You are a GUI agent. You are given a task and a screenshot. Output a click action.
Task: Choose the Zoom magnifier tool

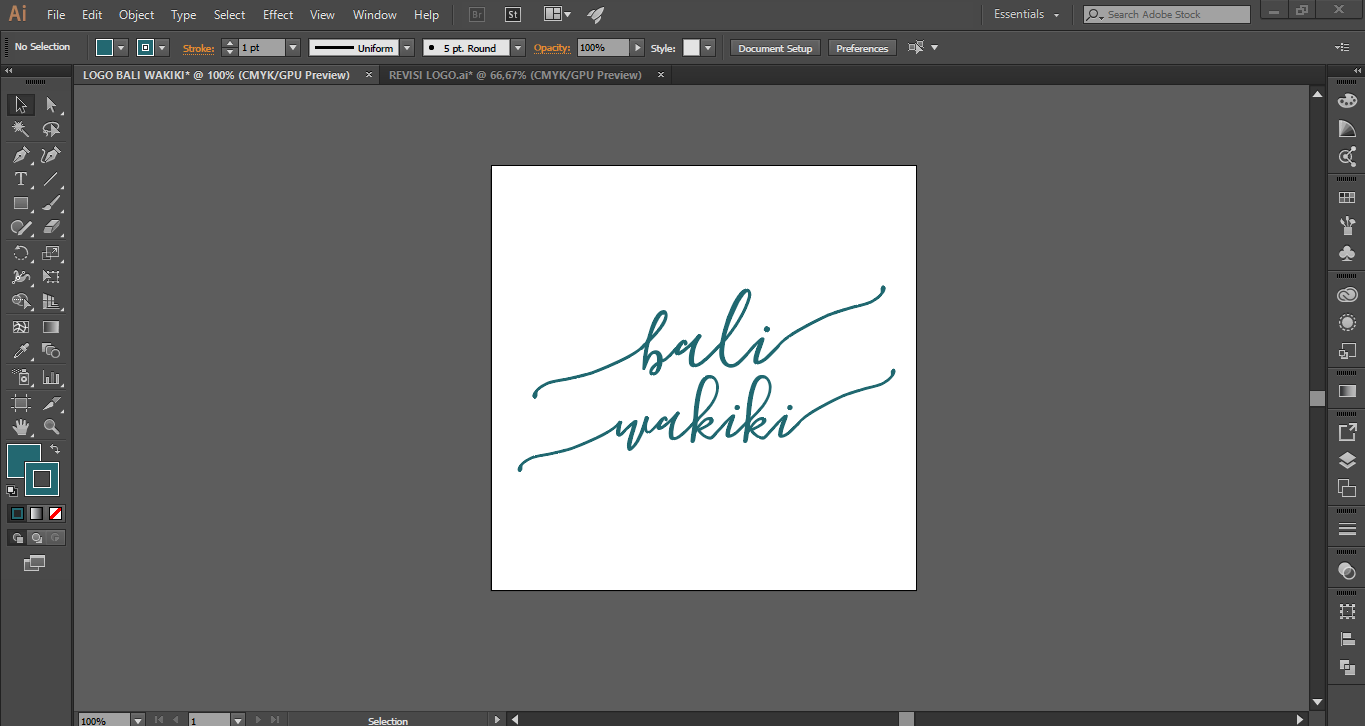point(52,427)
